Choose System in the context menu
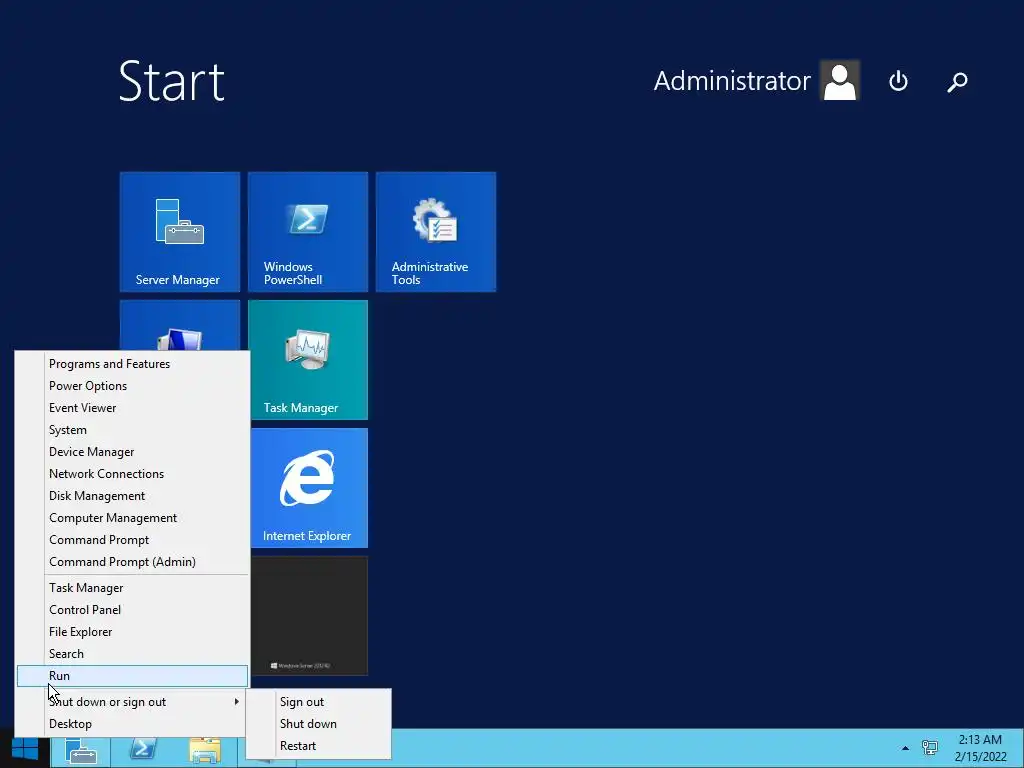The width and height of the screenshot is (1024, 768). coord(132,430)
